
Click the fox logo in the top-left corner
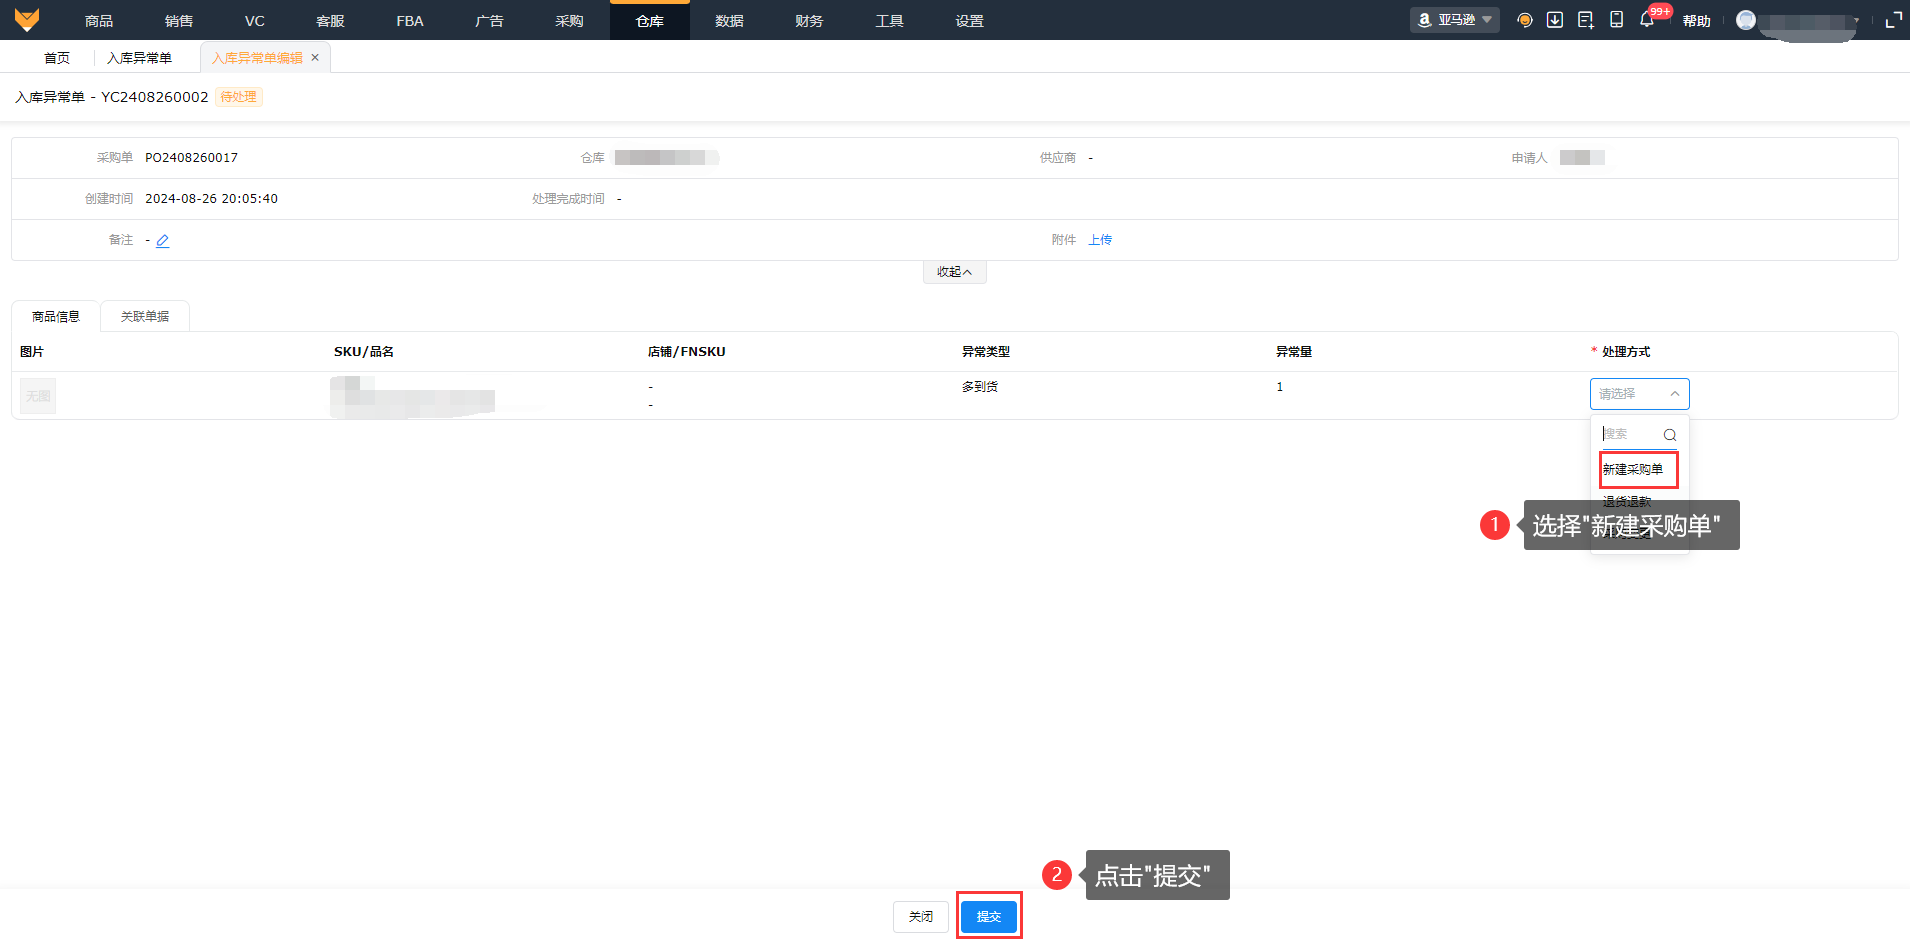27,20
